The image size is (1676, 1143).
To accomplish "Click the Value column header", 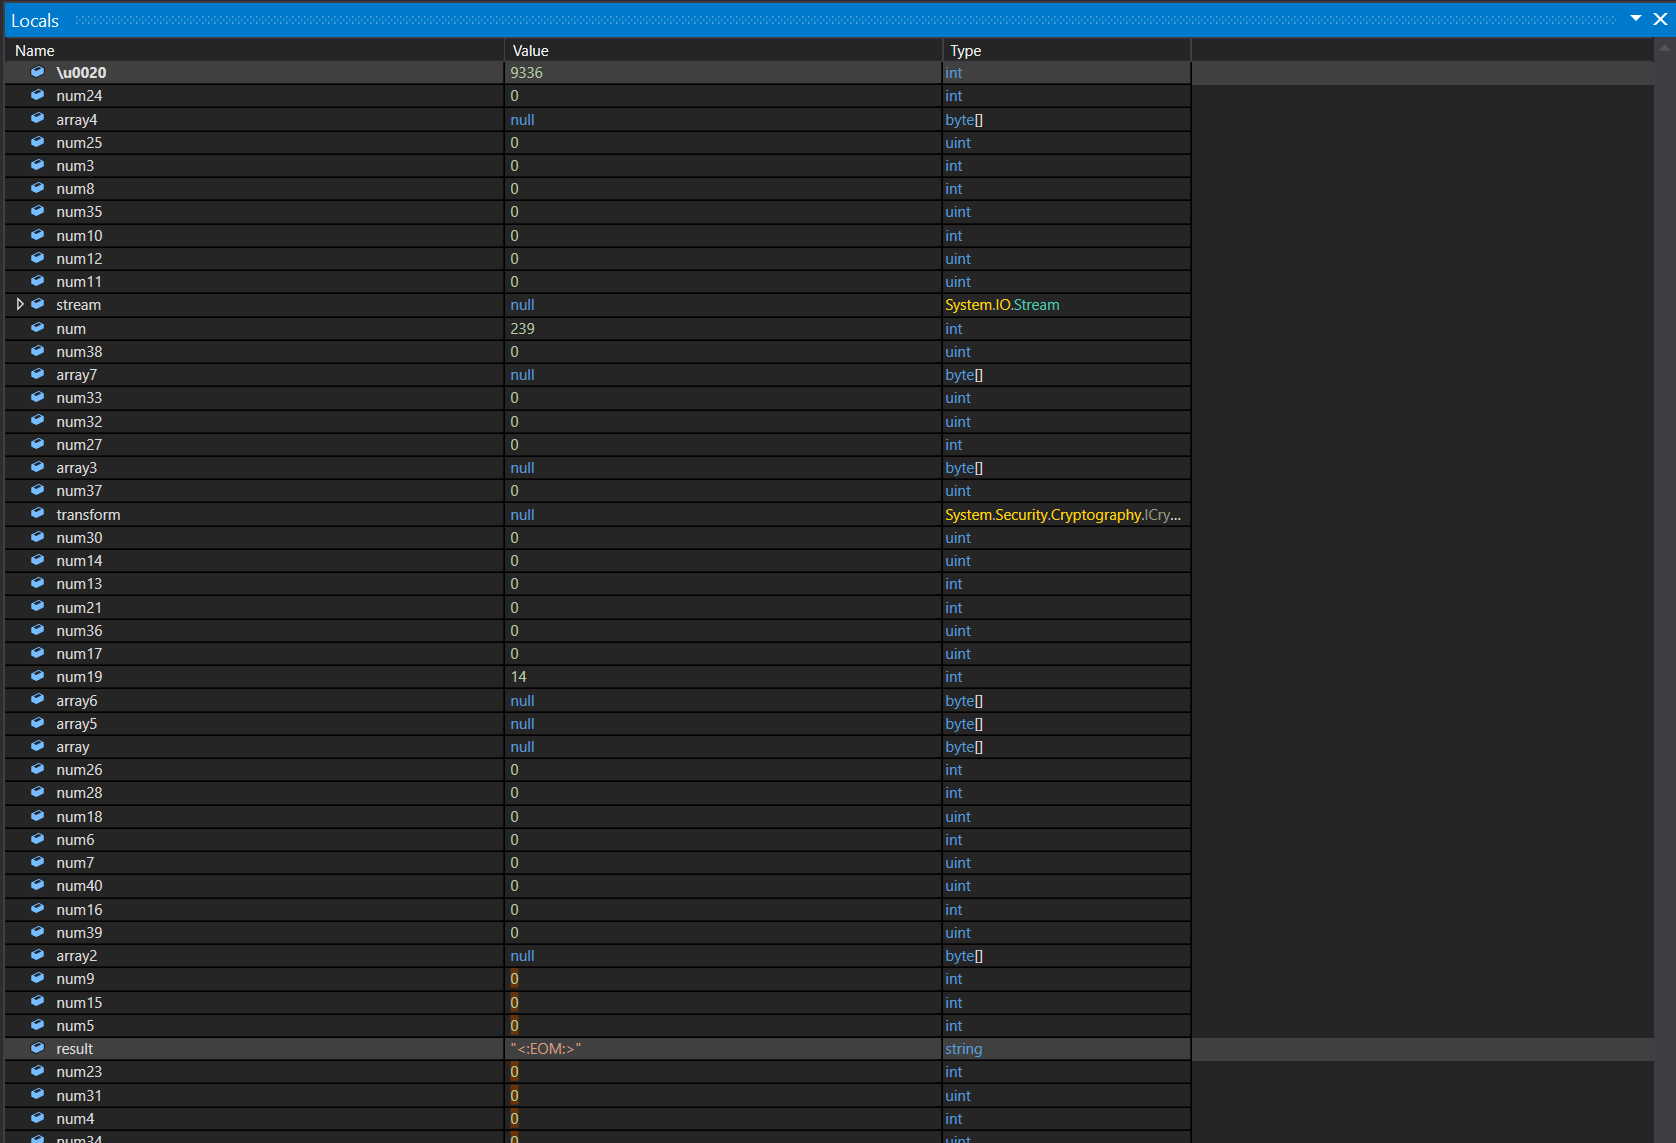I will pos(530,50).
